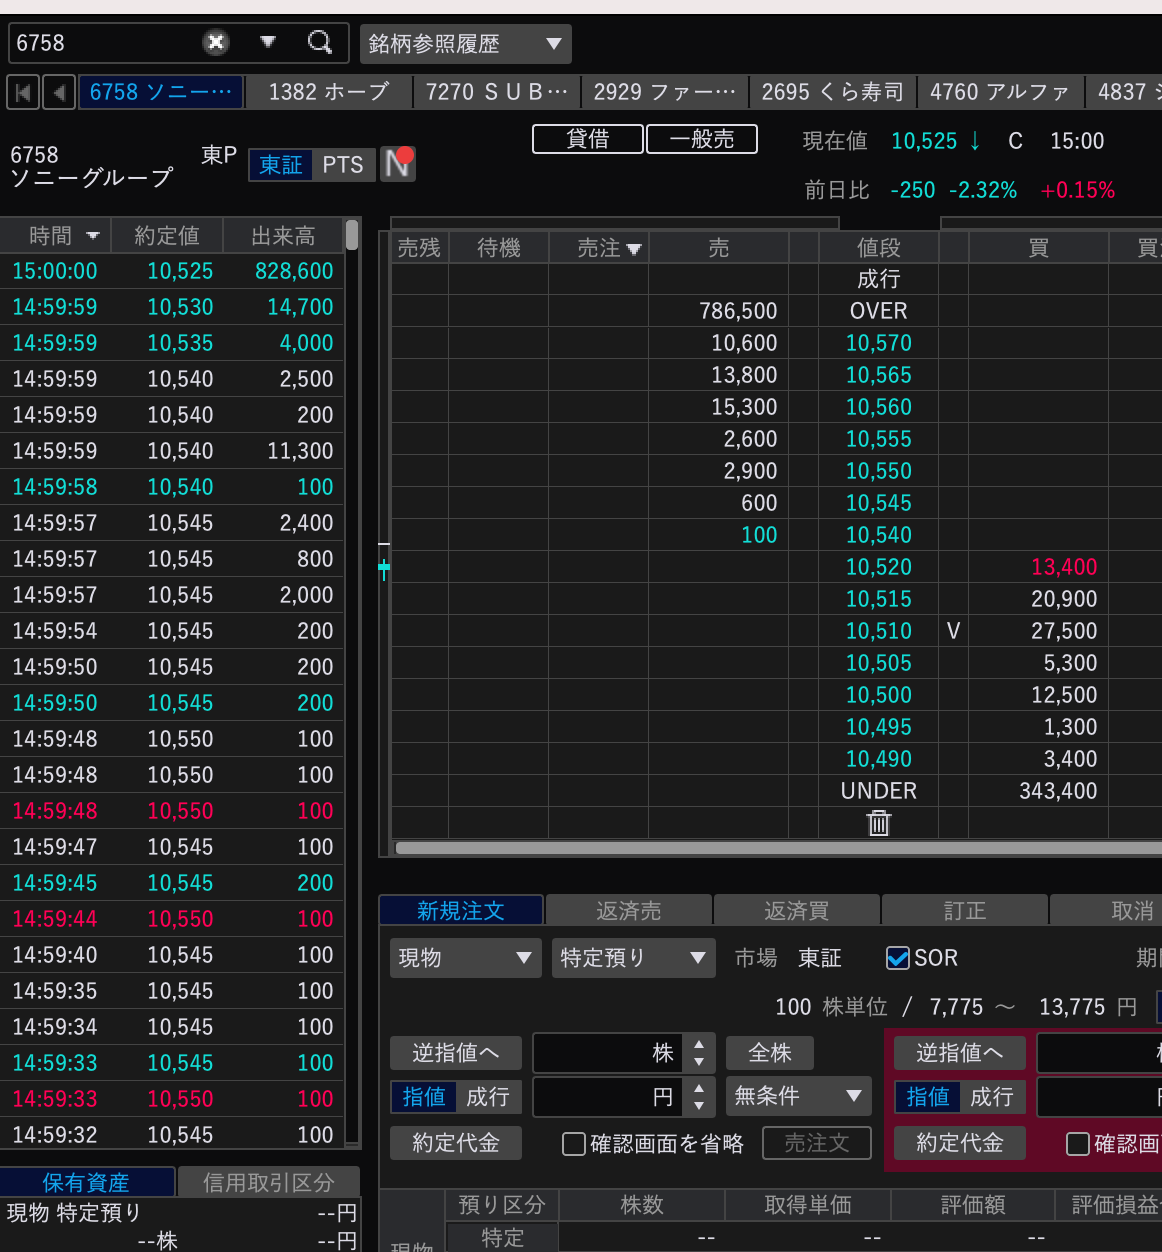The image size is (1162, 1252).
Task: Click 約定代金 in the sell order panel
Action: (456, 1143)
